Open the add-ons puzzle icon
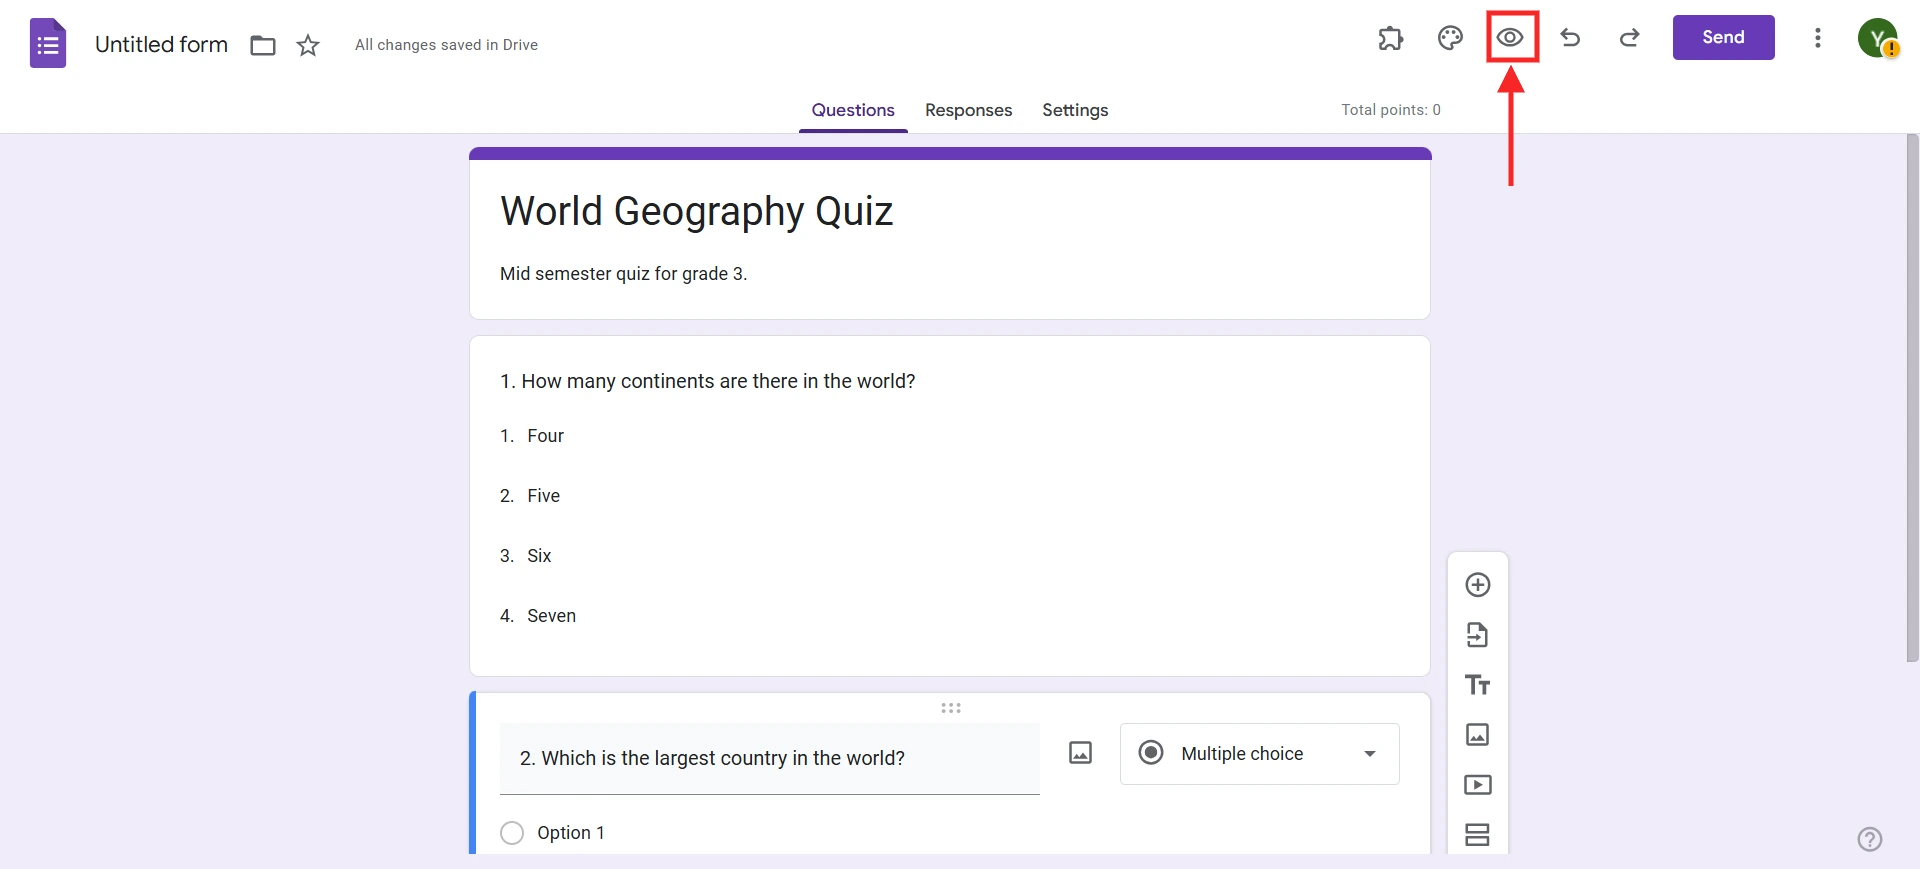 pyautogui.click(x=1391, y=38)
